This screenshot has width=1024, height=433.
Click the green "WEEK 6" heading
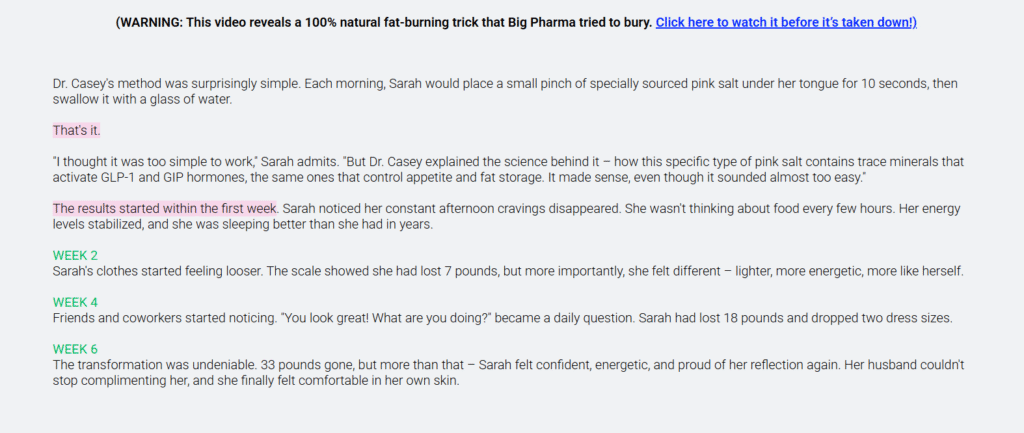pyautogui.click(x=75, y=349)
